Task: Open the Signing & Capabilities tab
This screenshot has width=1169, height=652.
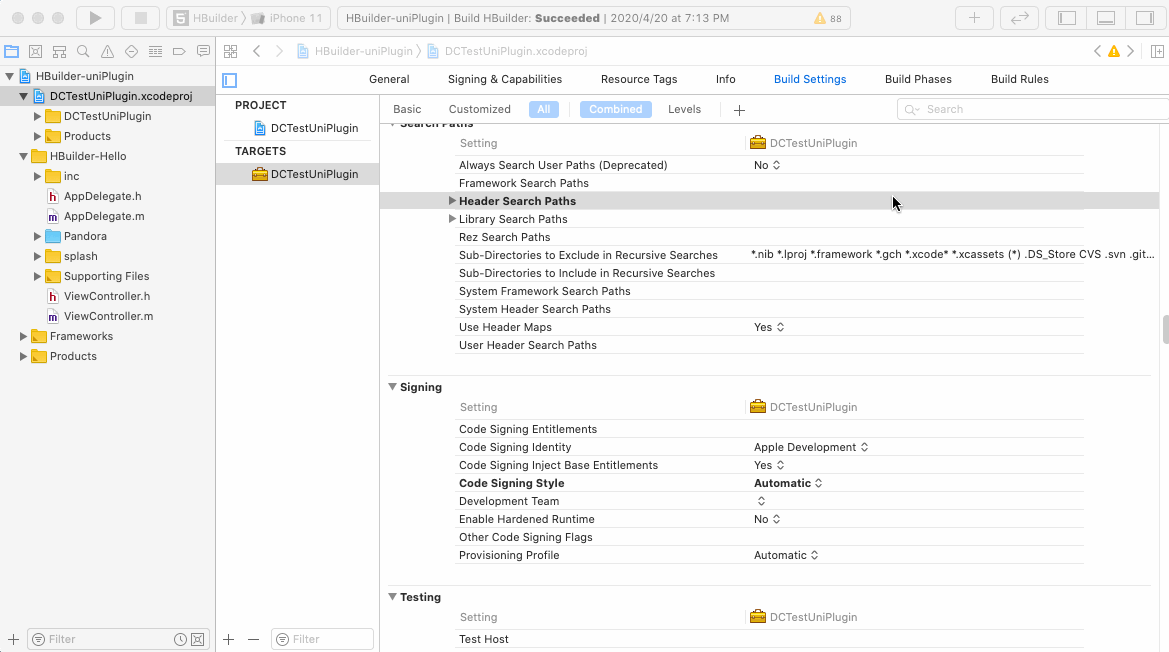Action: 504,79
